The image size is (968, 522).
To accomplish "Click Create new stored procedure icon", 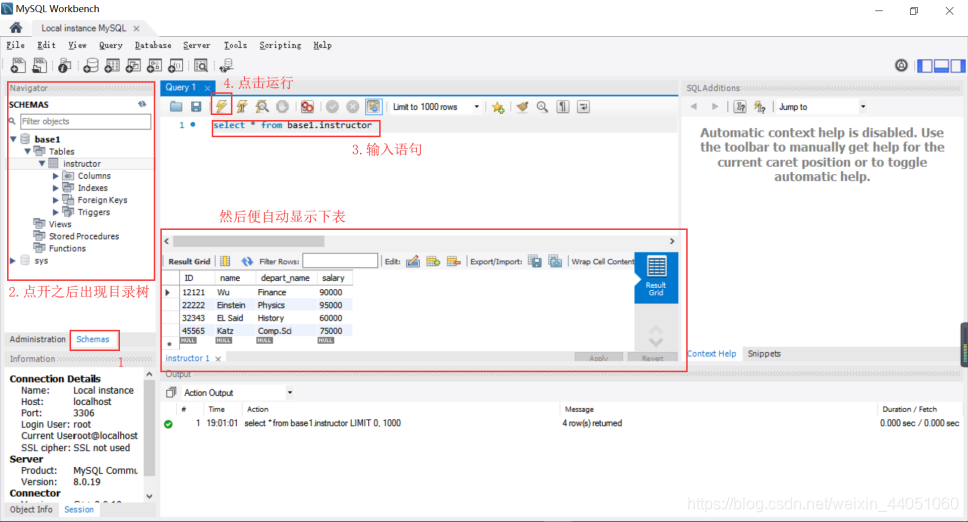I will 154,65.
